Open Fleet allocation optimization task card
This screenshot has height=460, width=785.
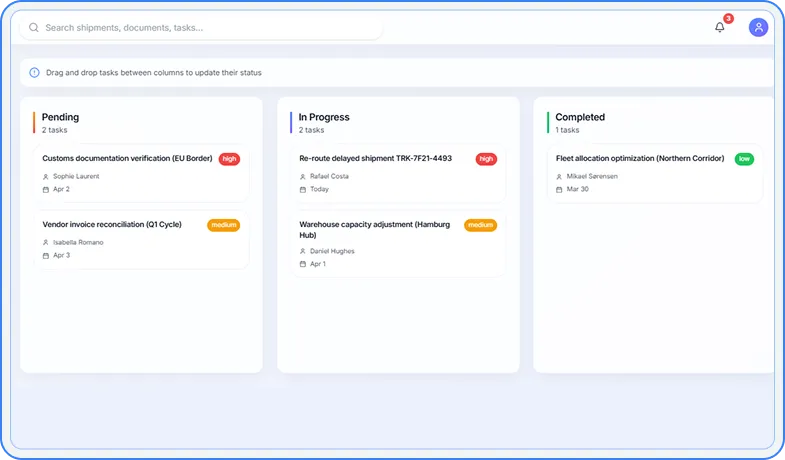tap(640, 158)
